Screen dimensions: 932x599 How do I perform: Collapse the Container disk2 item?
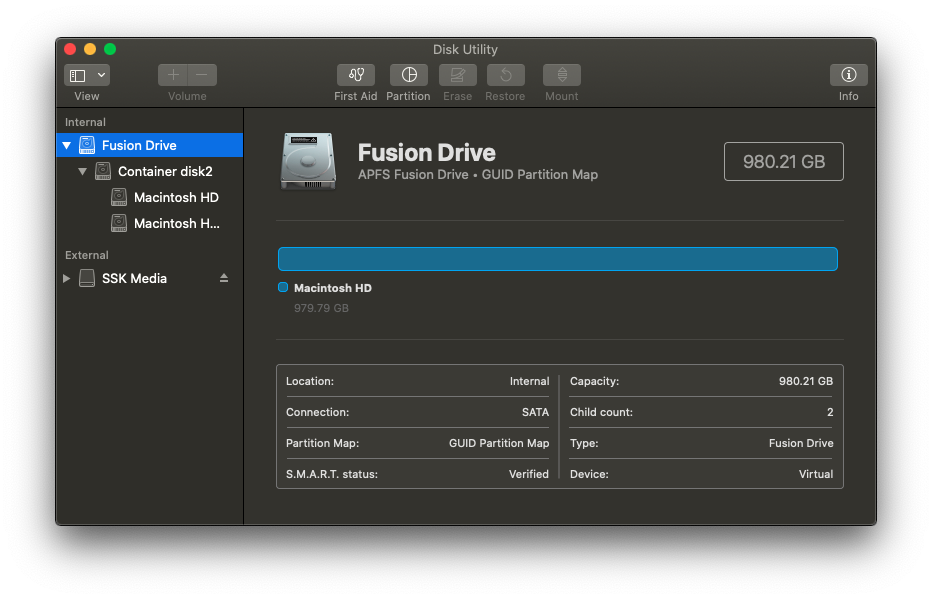tap(83, 172)
